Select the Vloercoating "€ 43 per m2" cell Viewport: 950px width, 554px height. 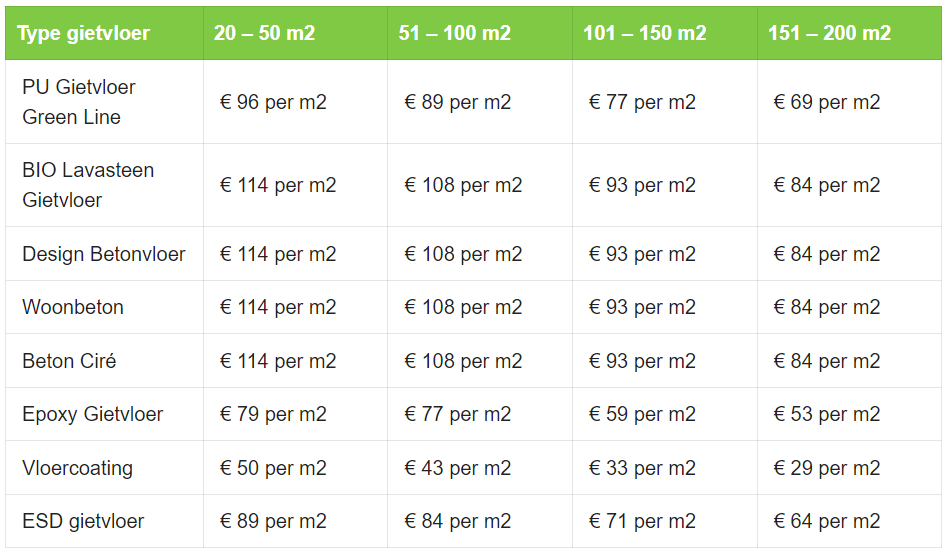(458, 468)
